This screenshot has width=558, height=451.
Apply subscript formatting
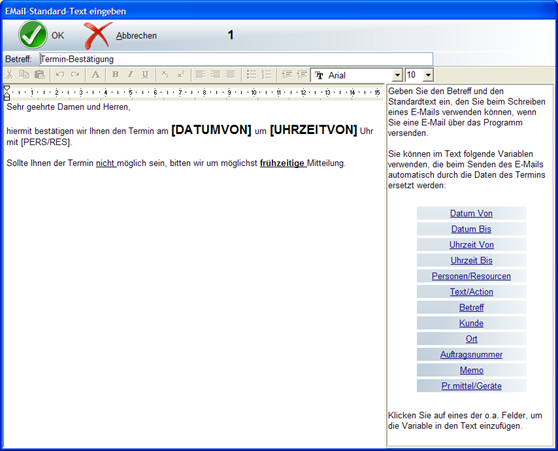[165, 74]
